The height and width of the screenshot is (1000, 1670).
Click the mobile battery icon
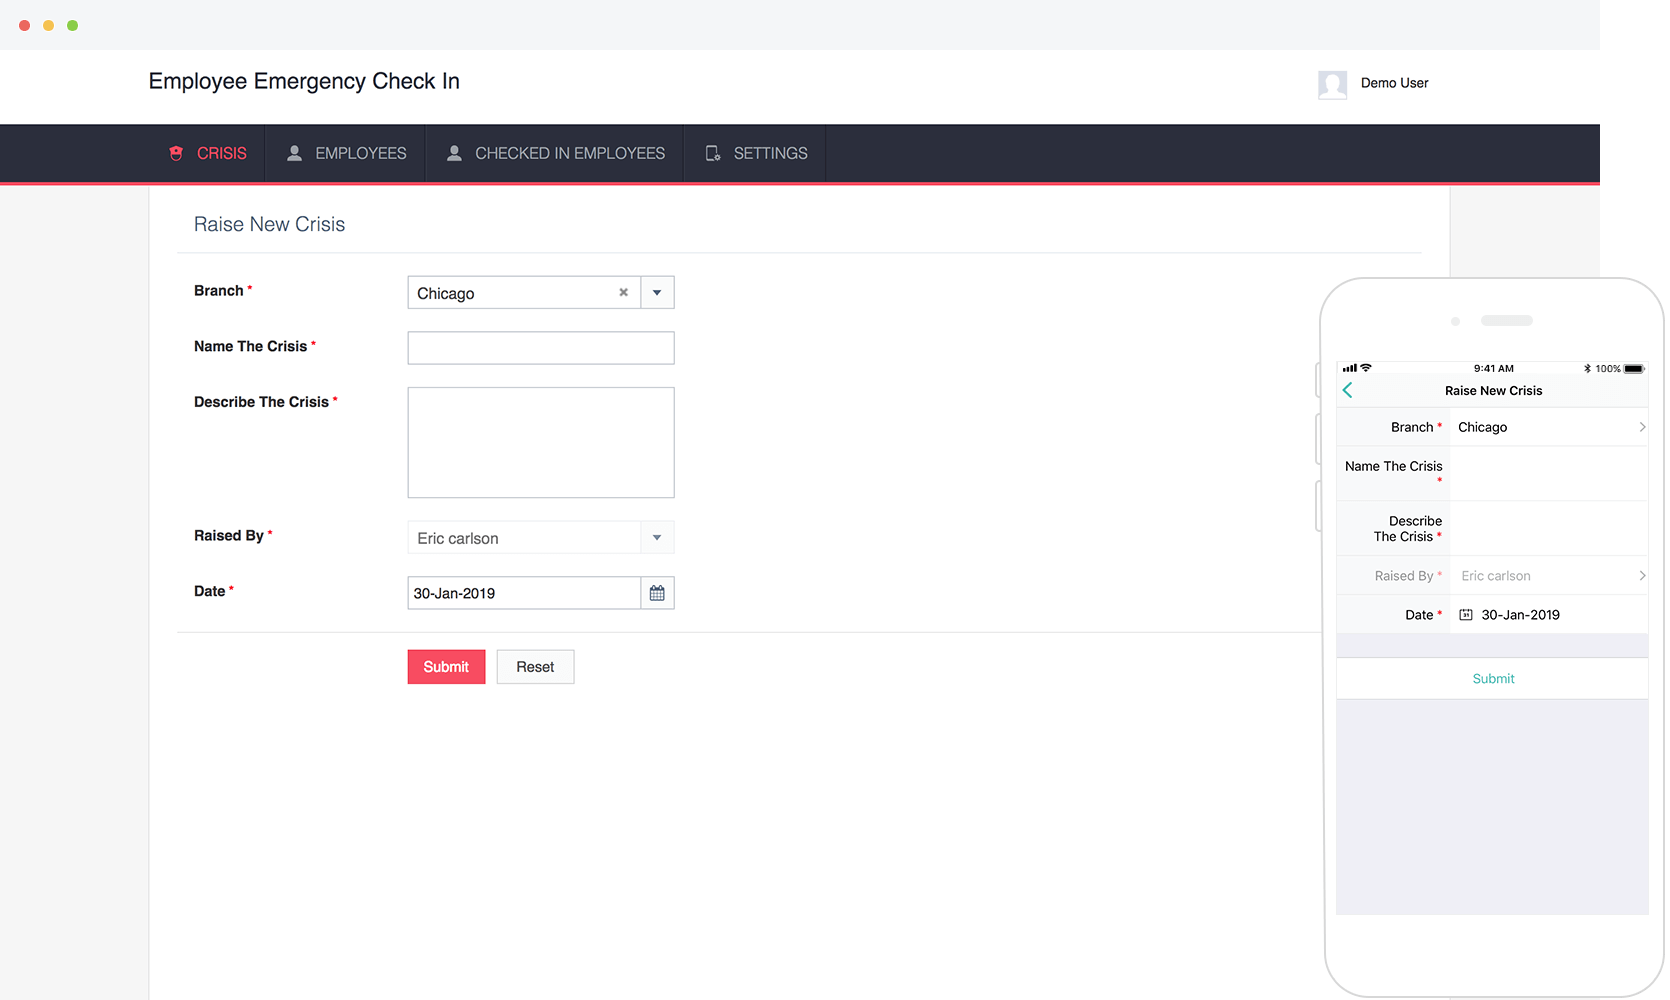tap(1634, 369)
